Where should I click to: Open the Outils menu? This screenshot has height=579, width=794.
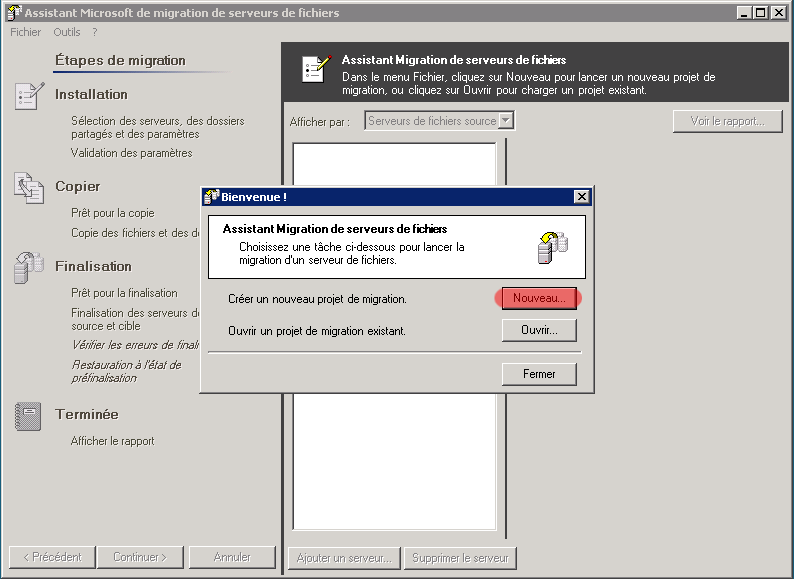coord(67,32)
